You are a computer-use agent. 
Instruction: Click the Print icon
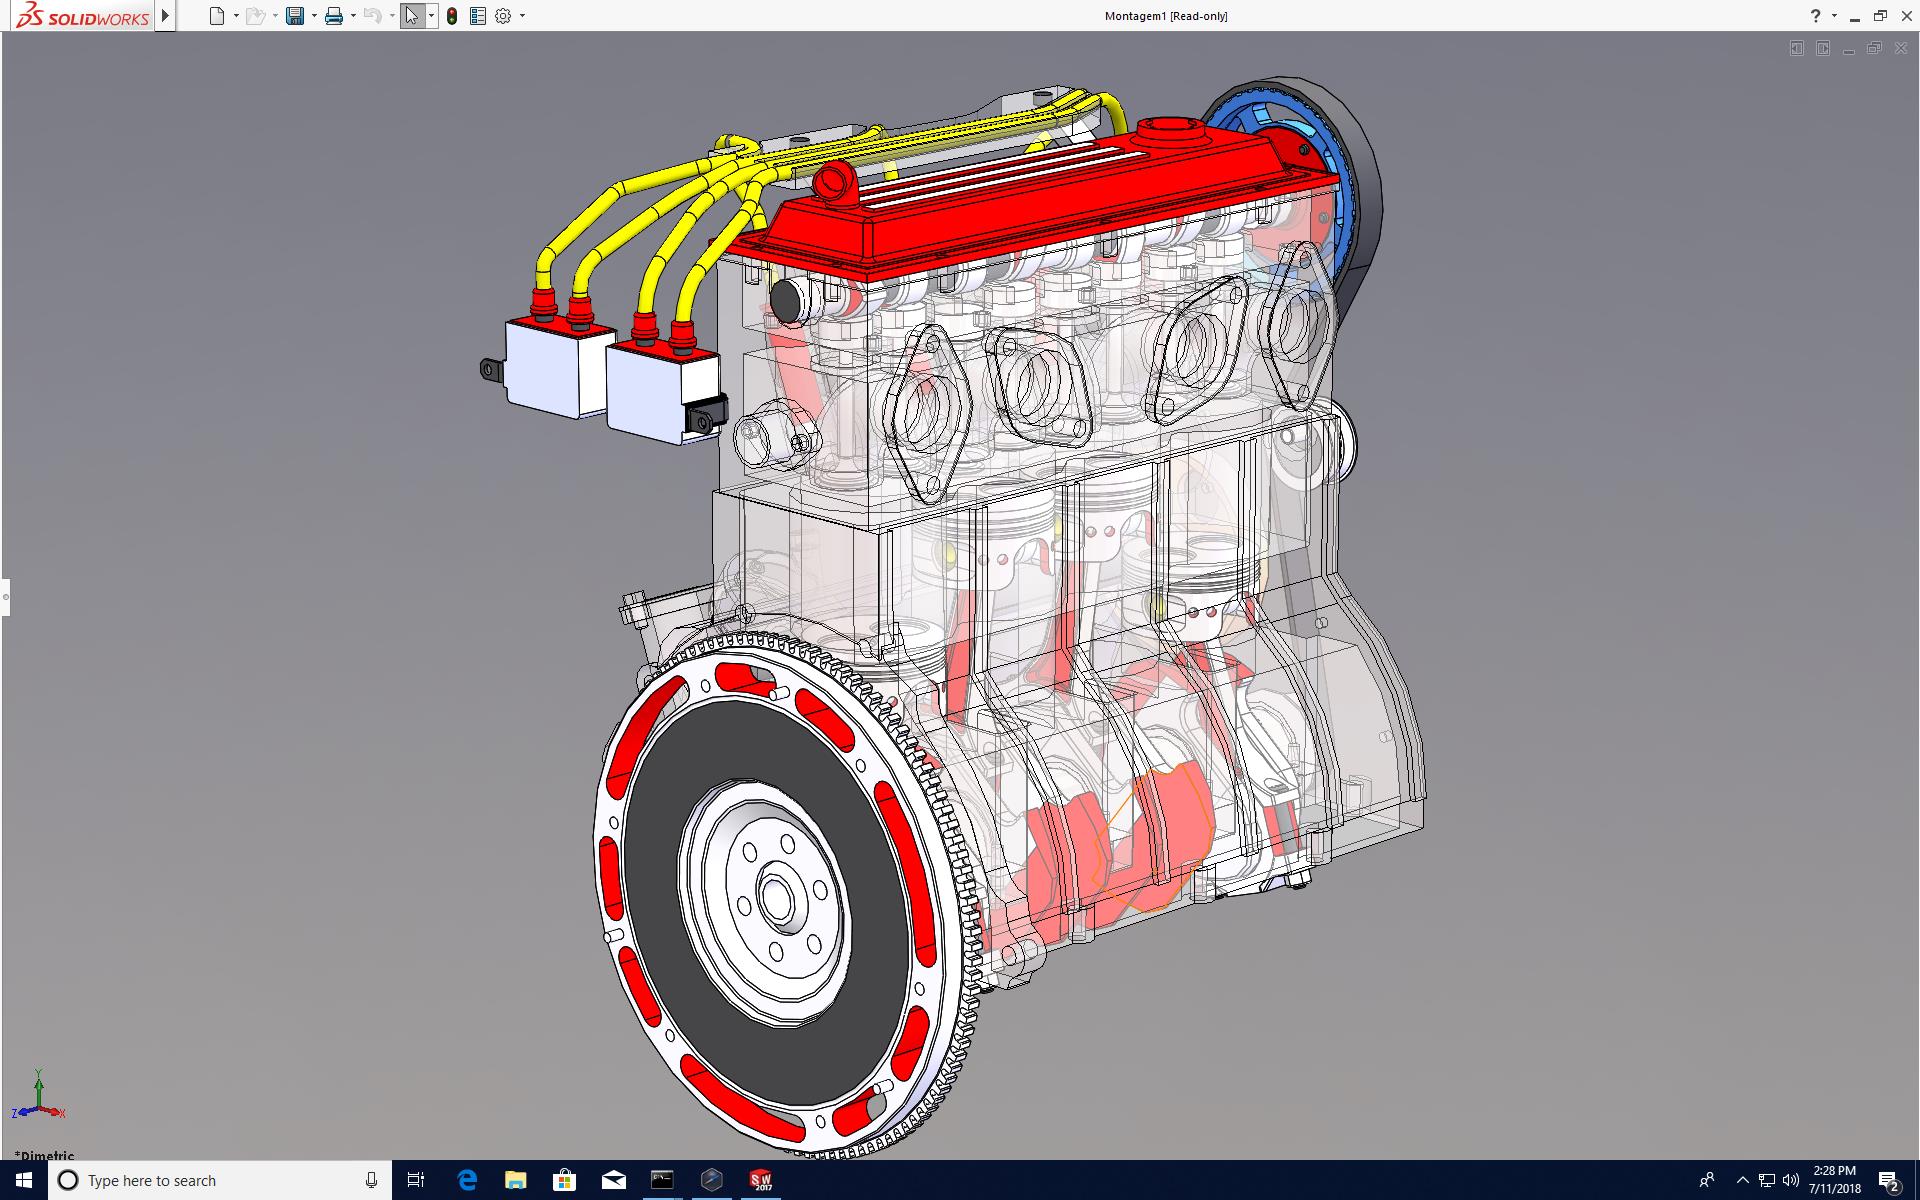pos(334,16)
